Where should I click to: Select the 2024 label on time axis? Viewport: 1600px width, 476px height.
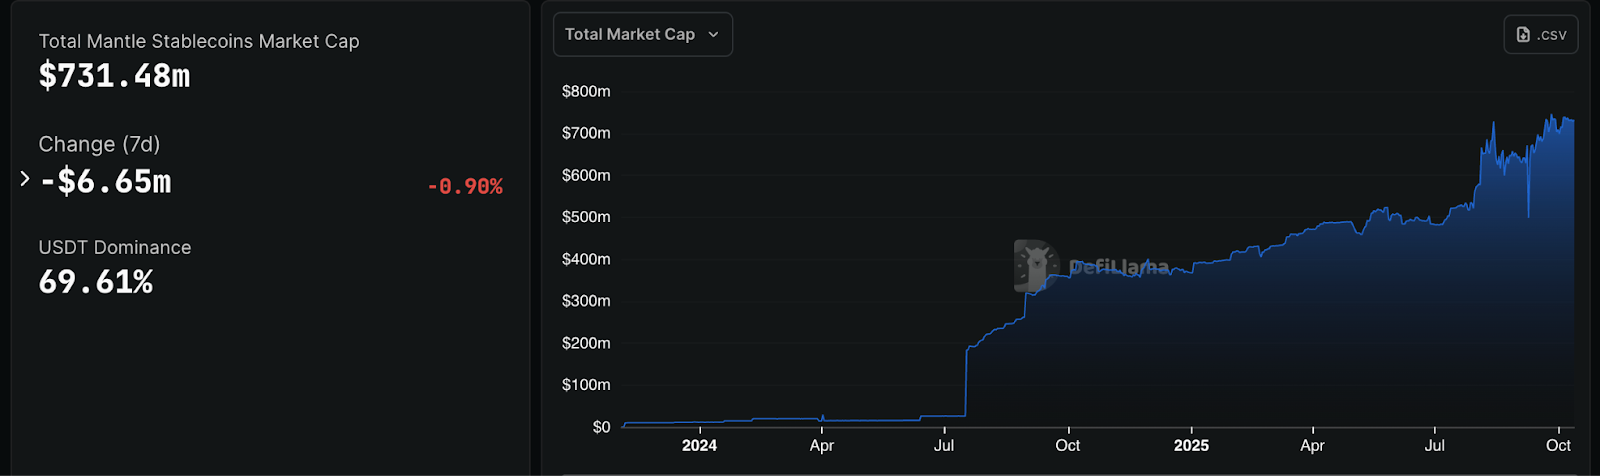[699, 445]
